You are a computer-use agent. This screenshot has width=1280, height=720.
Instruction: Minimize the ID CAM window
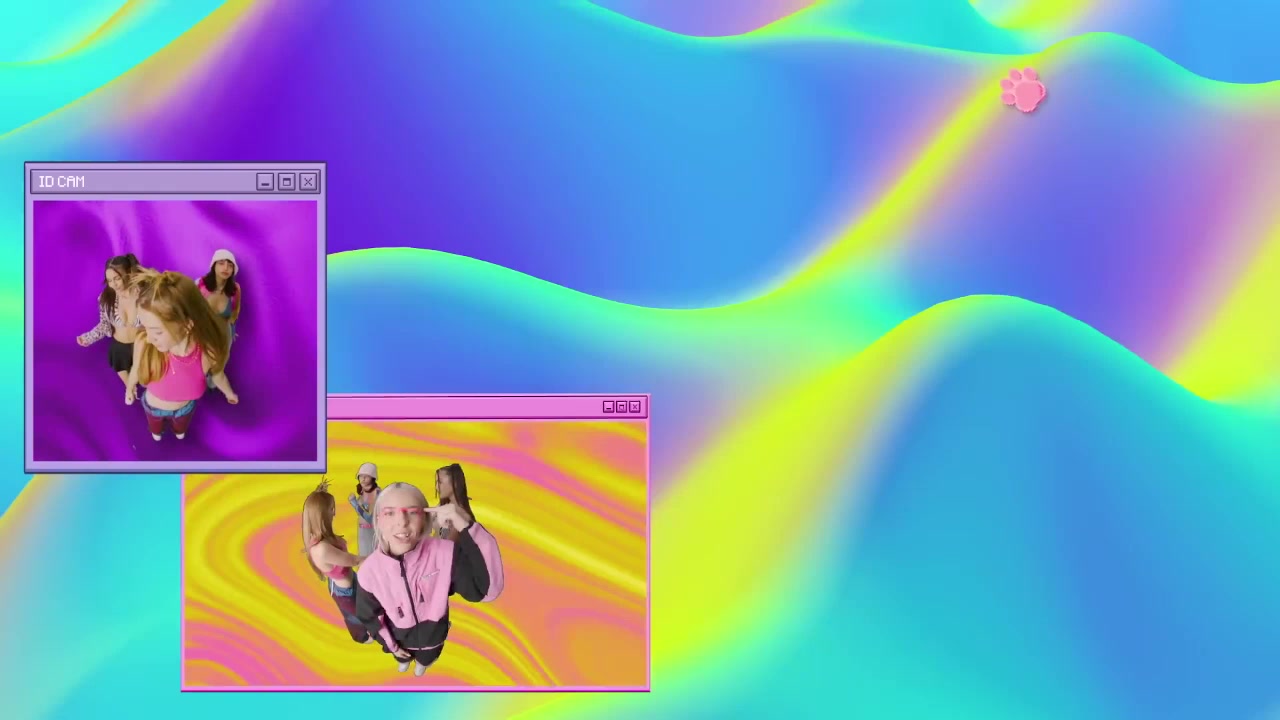click(265, 181)
